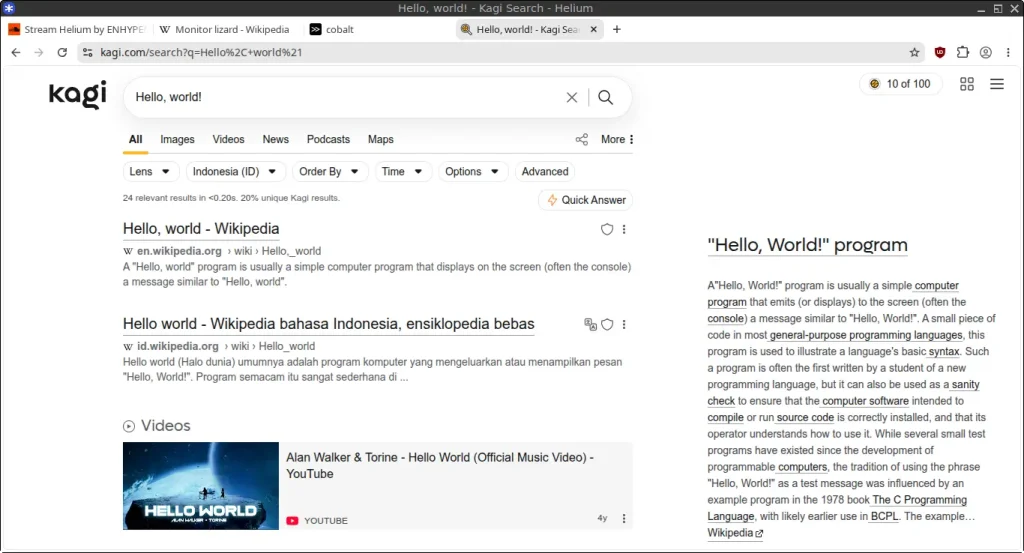The height and width of the screenshot is (553, 1024).
Task: Open the Helium app icon in title bar
Action: click(8, 8)
